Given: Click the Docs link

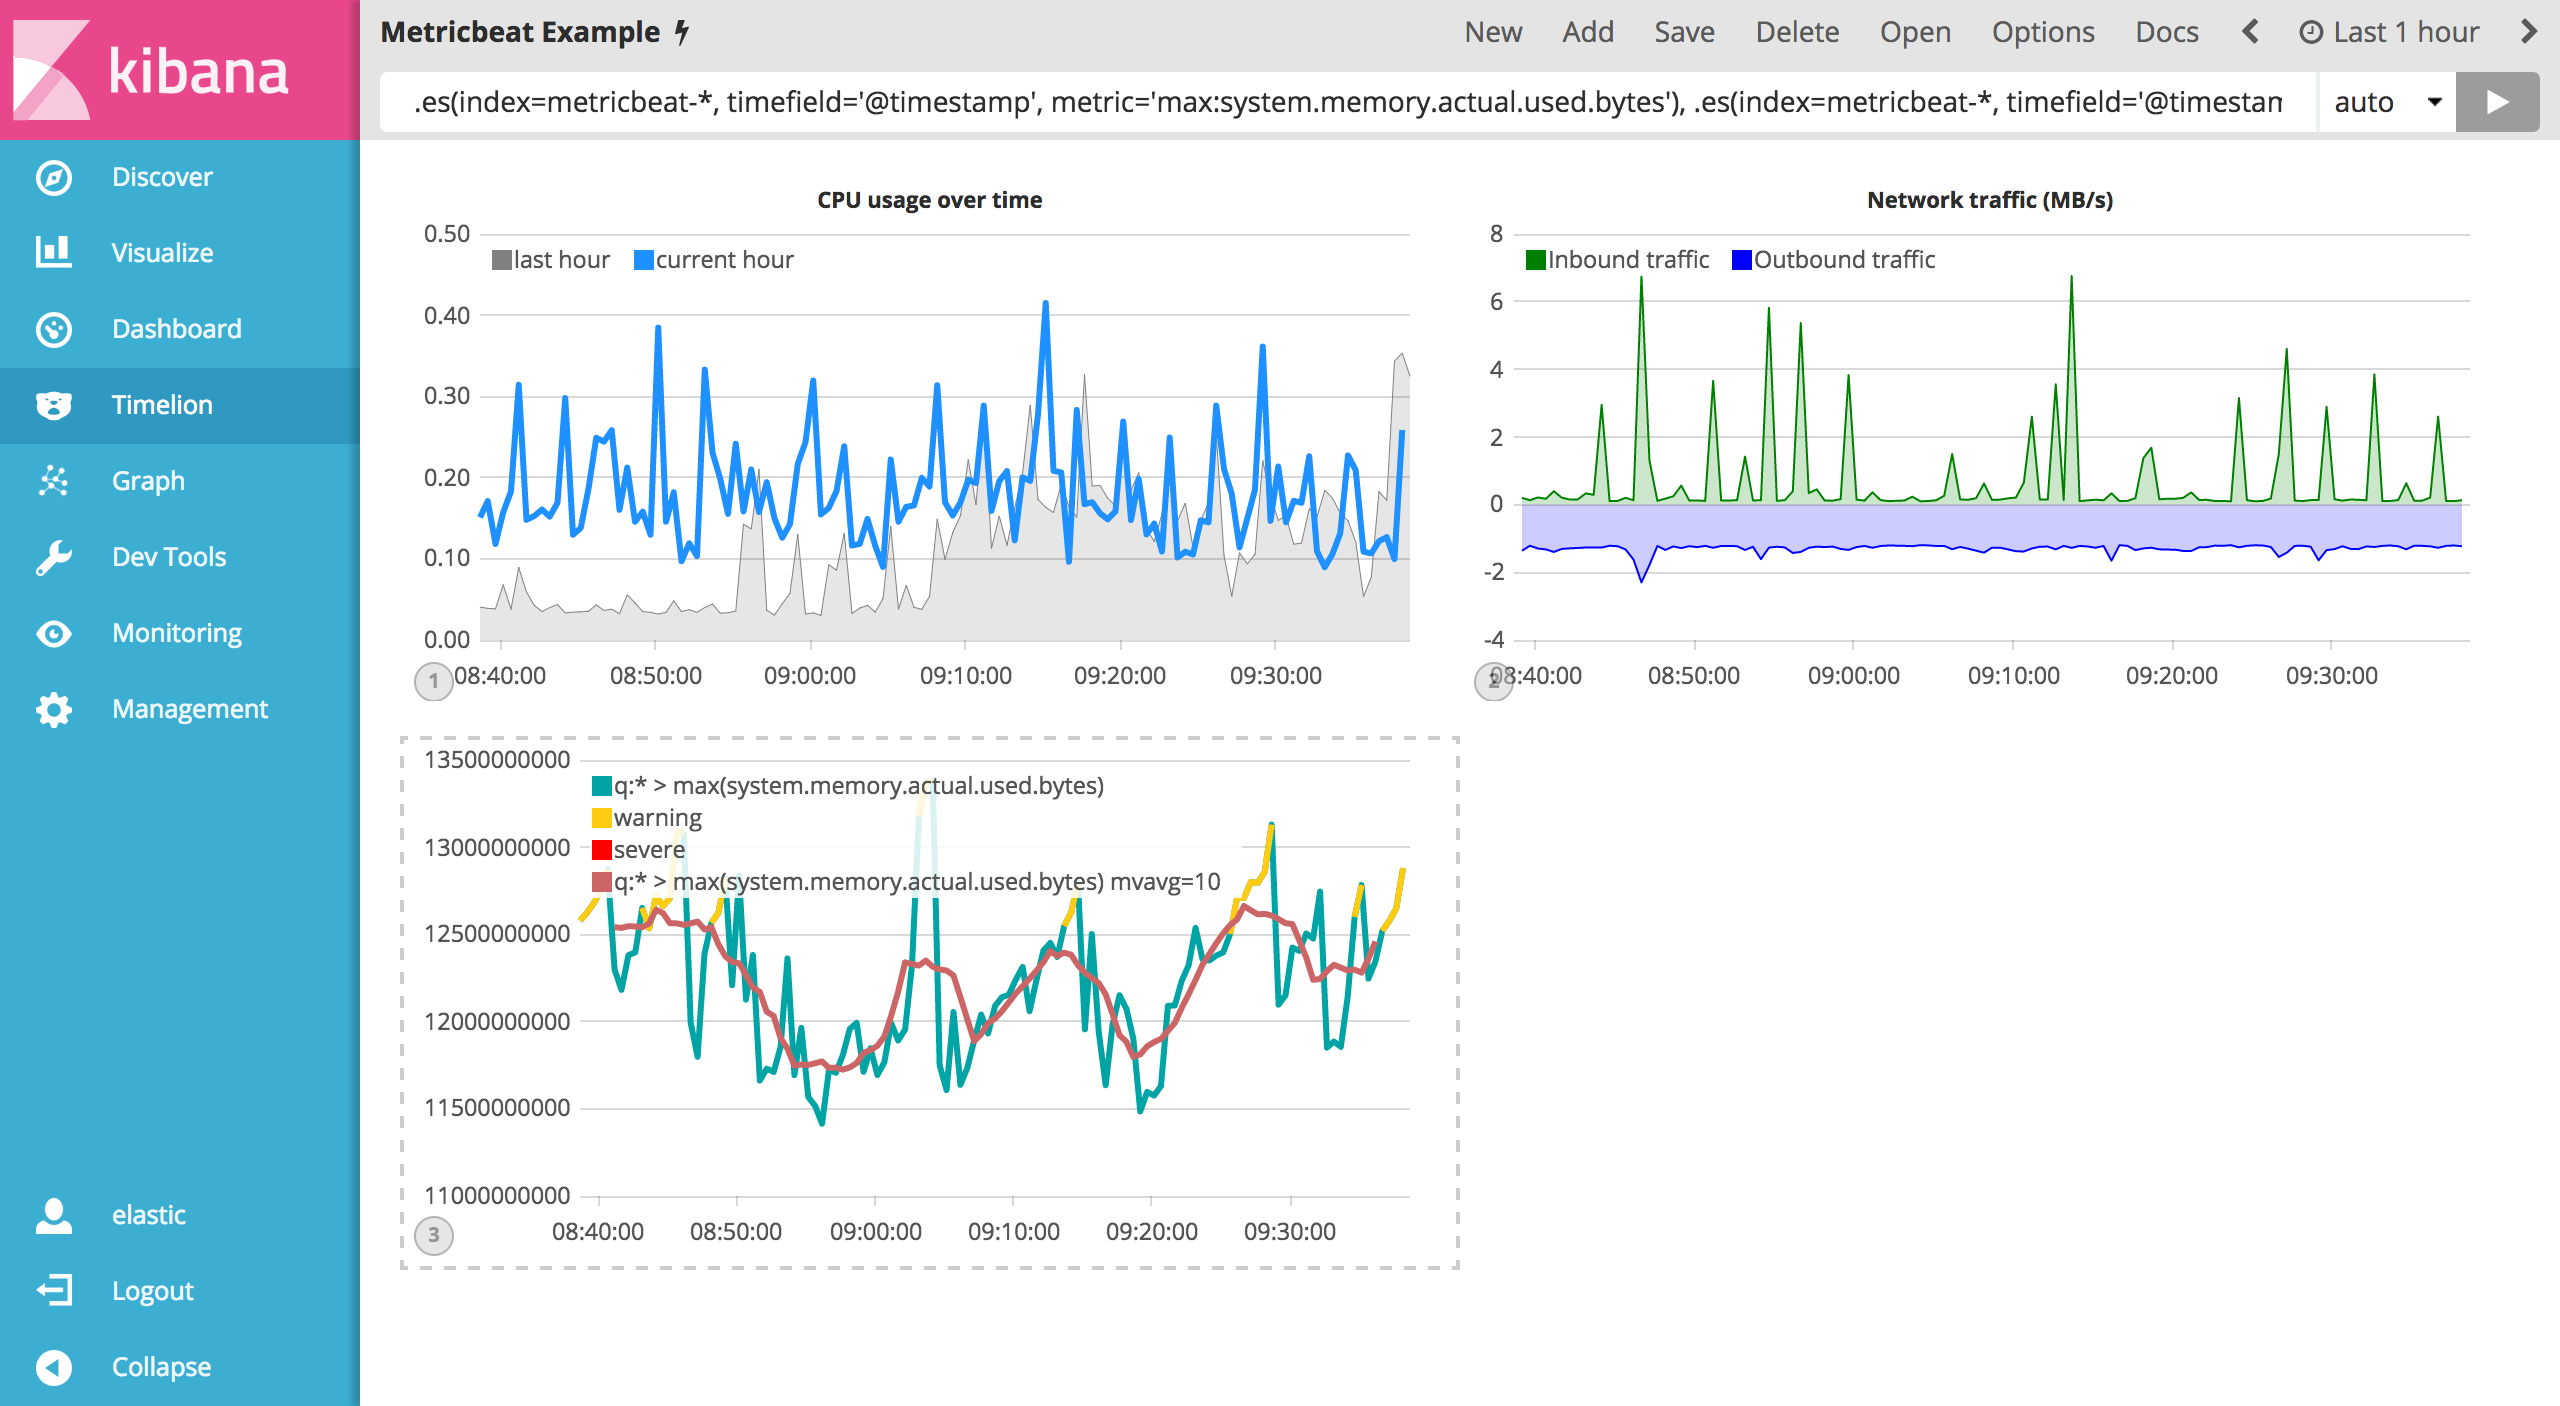Looking at the screenshot, I should (2166, 32).
